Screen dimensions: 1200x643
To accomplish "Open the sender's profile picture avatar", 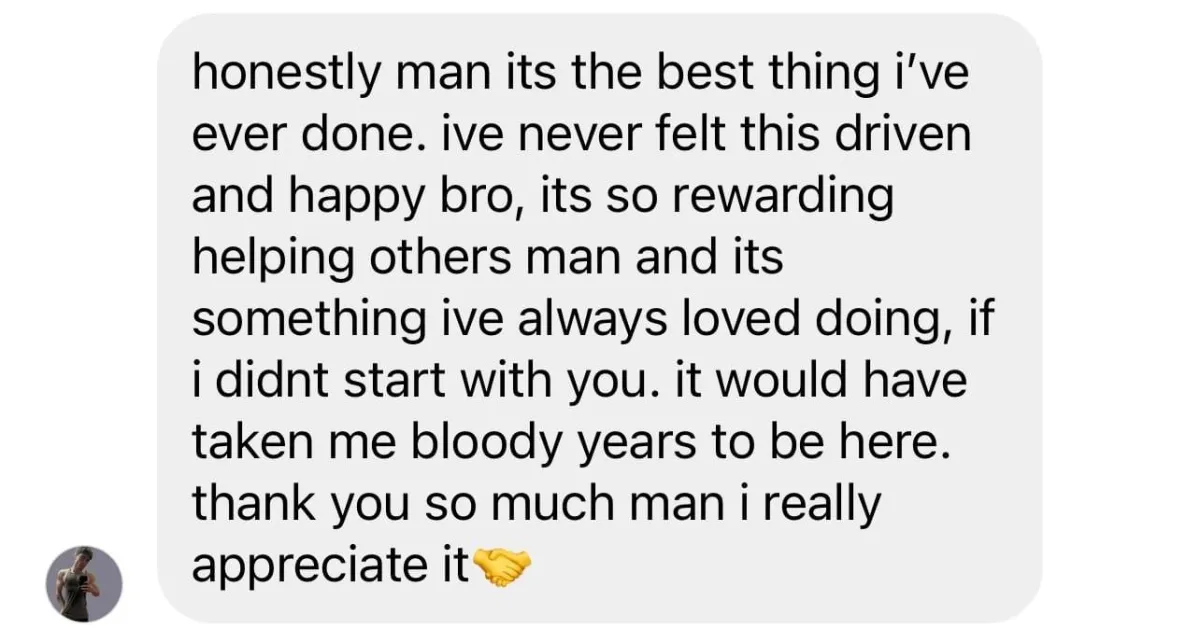I will coord(84,584).
